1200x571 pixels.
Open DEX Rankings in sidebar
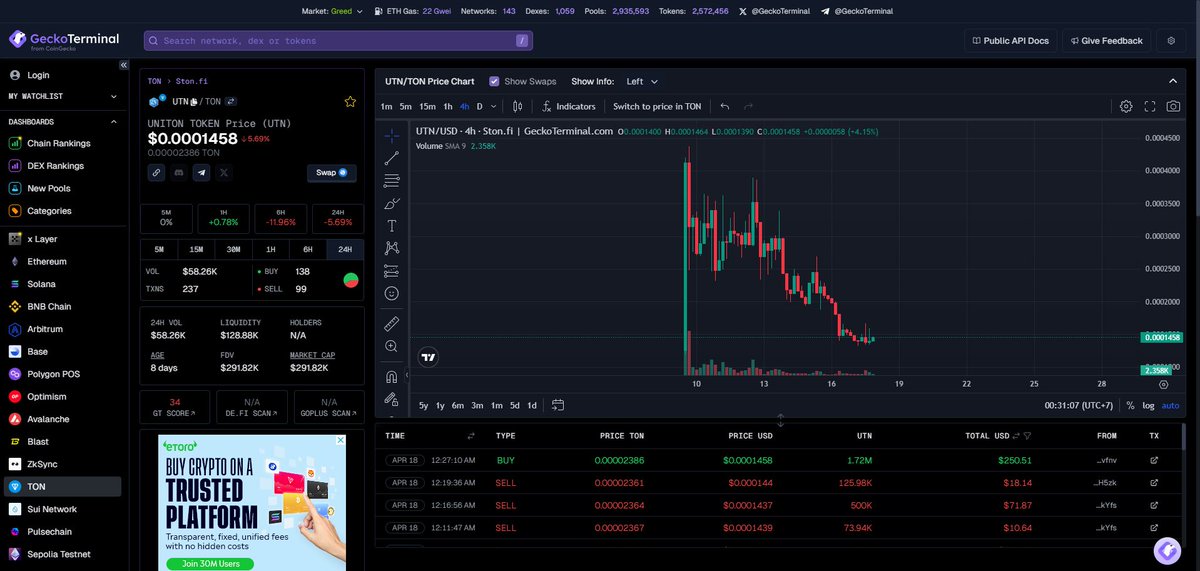55,166
